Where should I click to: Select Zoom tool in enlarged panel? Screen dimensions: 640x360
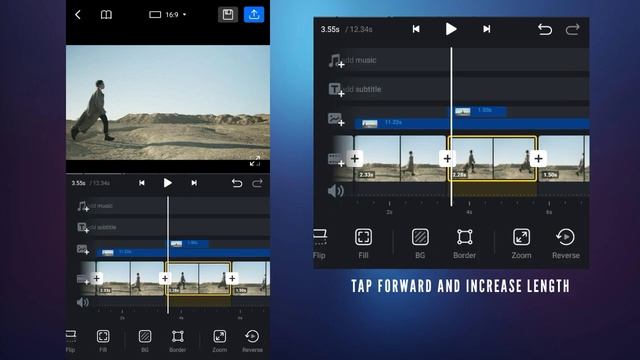(521, 244)
